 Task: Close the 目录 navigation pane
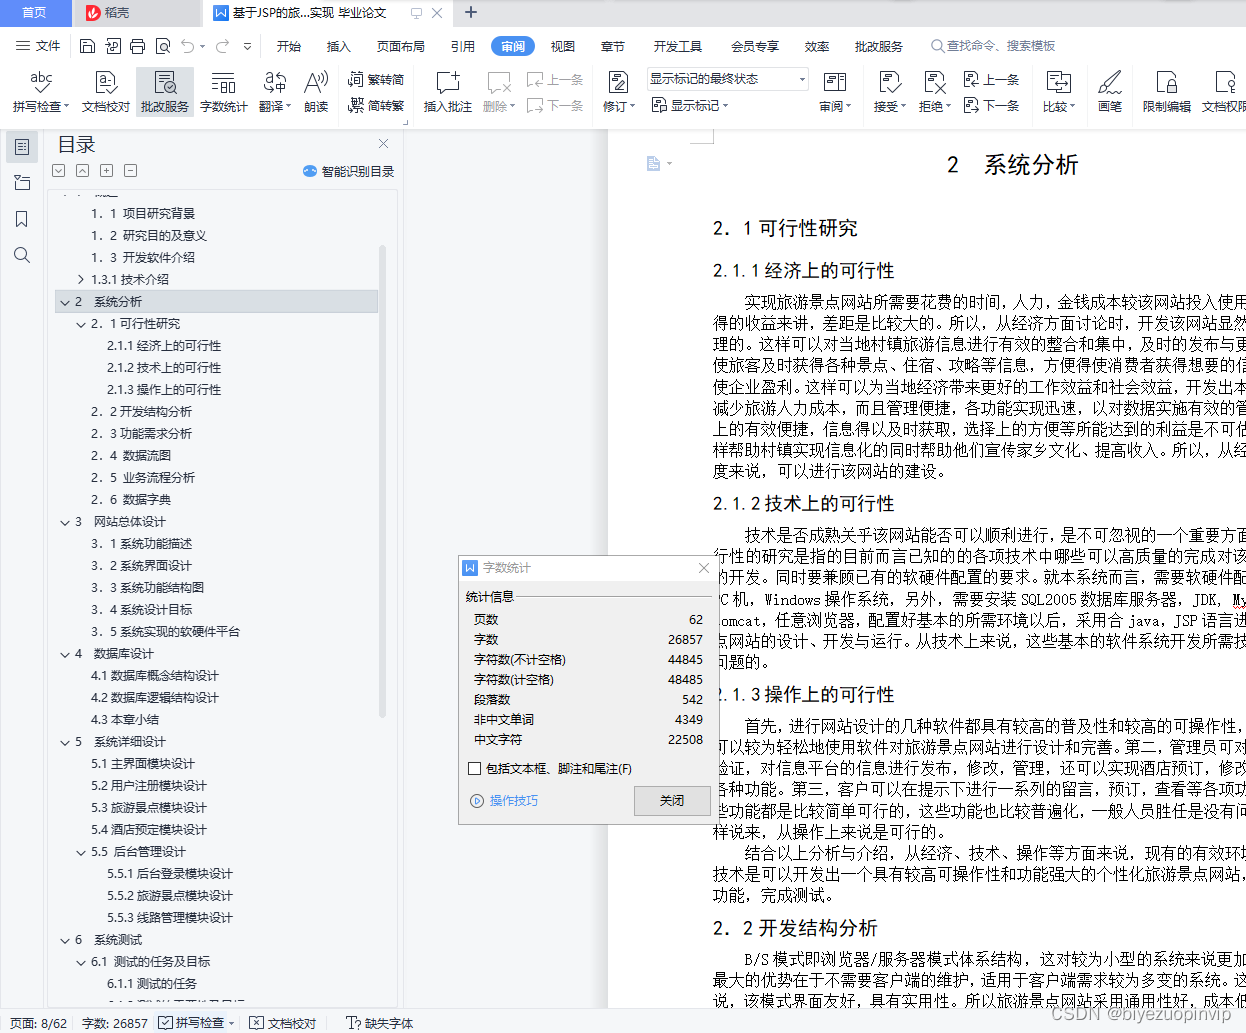coord(383,144)
